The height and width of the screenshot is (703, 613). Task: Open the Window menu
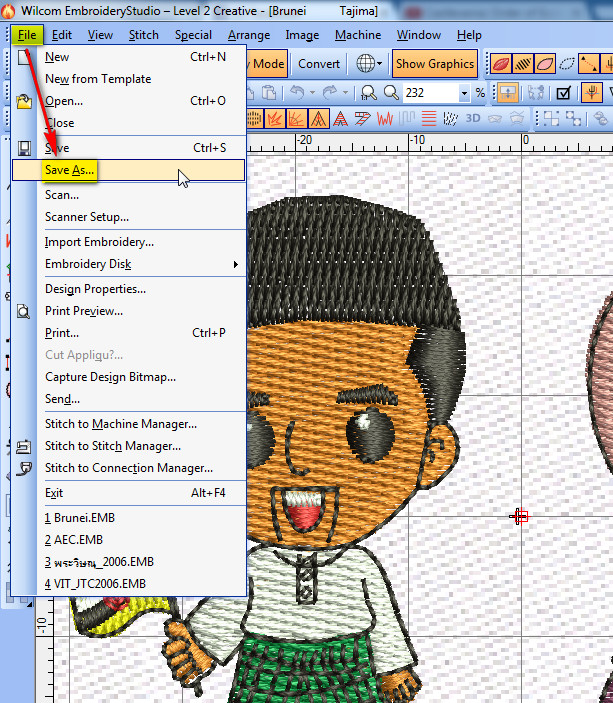coord(419,35)
